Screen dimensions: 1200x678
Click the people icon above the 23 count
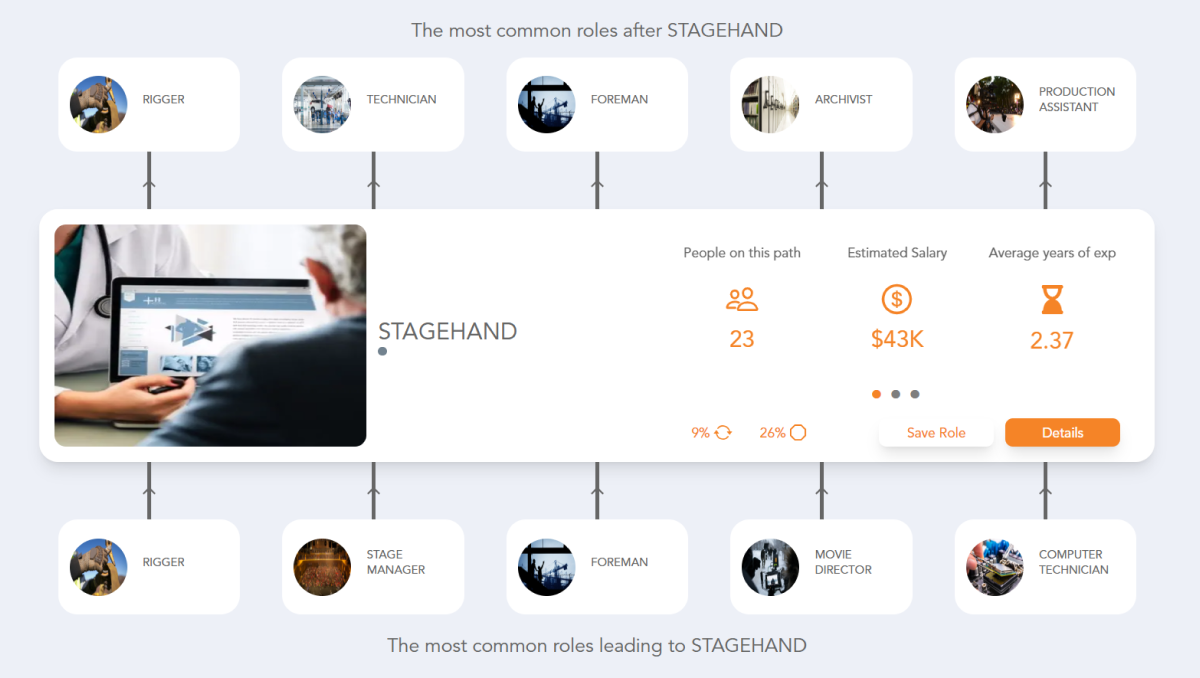pos(741,299)
